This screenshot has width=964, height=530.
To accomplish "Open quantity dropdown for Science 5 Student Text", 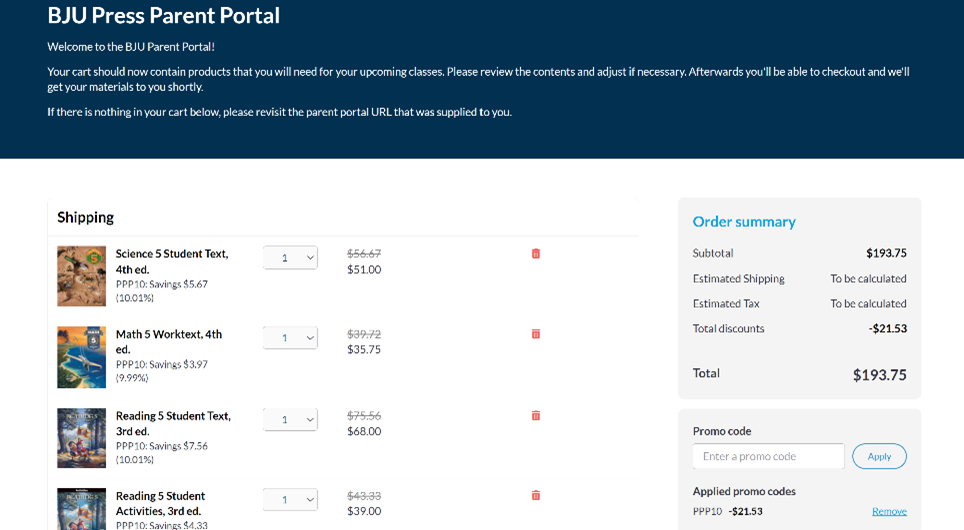I will click(290, 258).
